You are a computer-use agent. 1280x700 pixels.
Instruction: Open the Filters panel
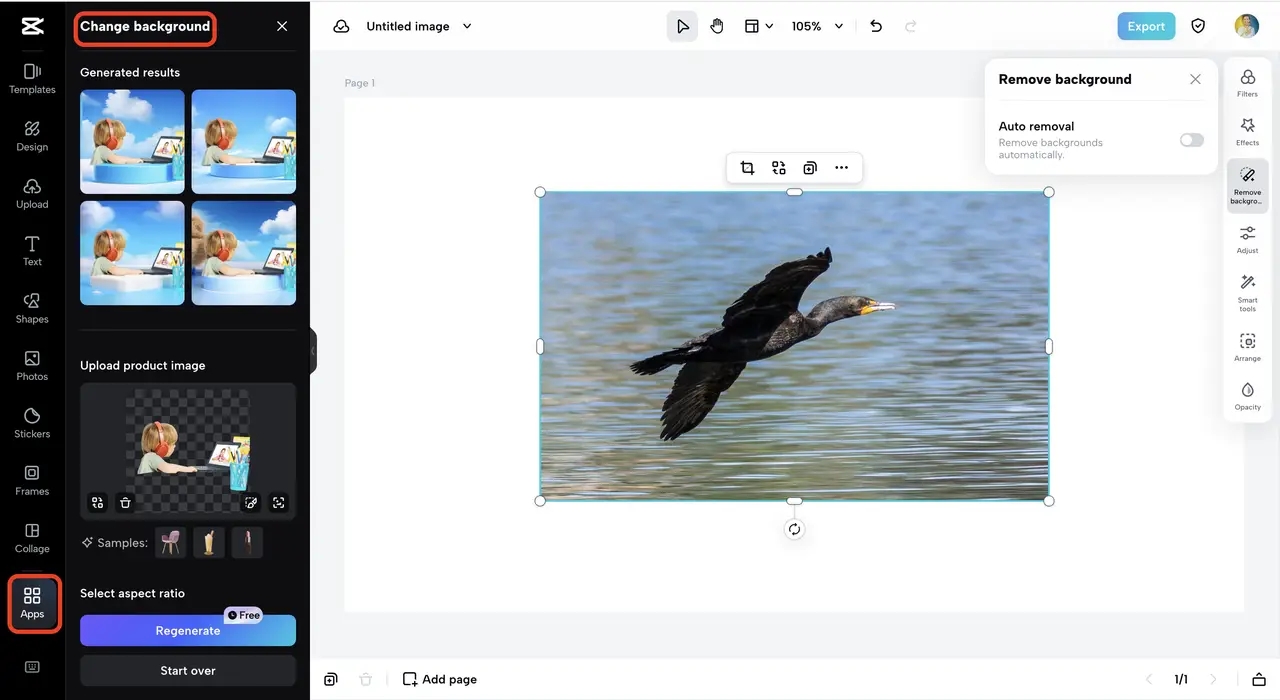click(x=1247, y=83)
